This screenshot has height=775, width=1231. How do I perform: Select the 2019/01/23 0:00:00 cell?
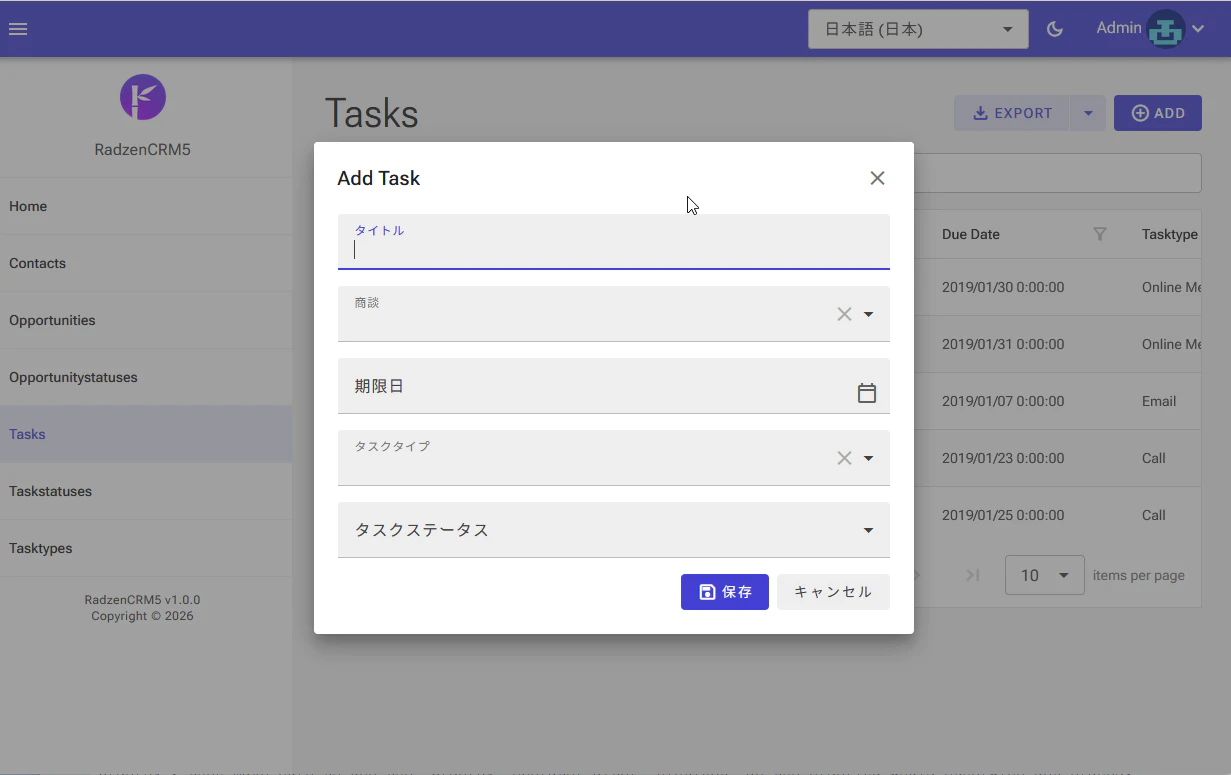[x=1003, y=458]
